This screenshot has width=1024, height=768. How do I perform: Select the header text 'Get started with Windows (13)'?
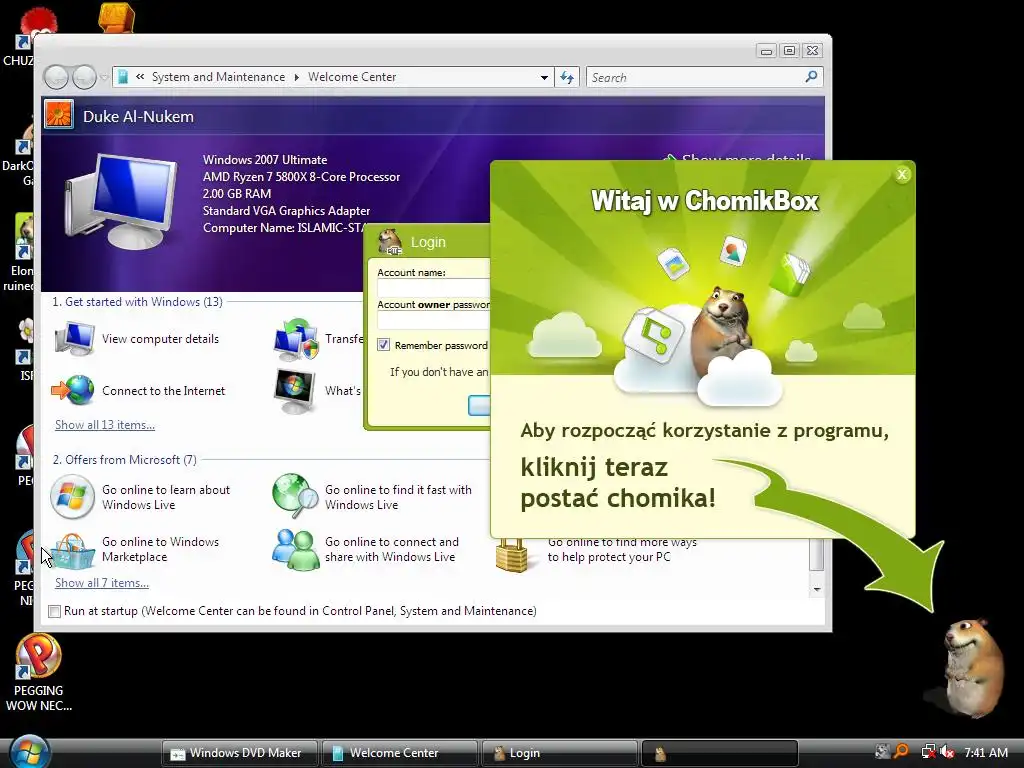tap(144, 302)
